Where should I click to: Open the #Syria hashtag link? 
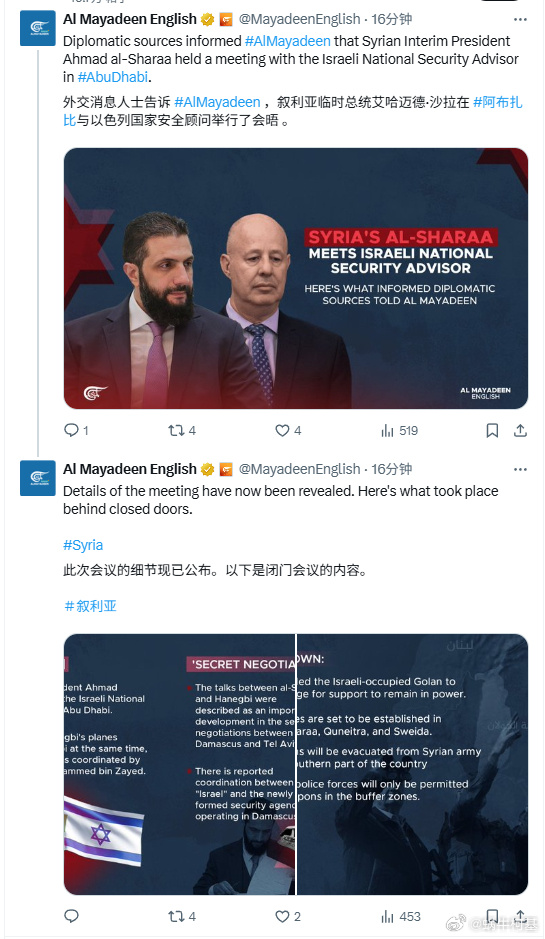pos(83,545)
